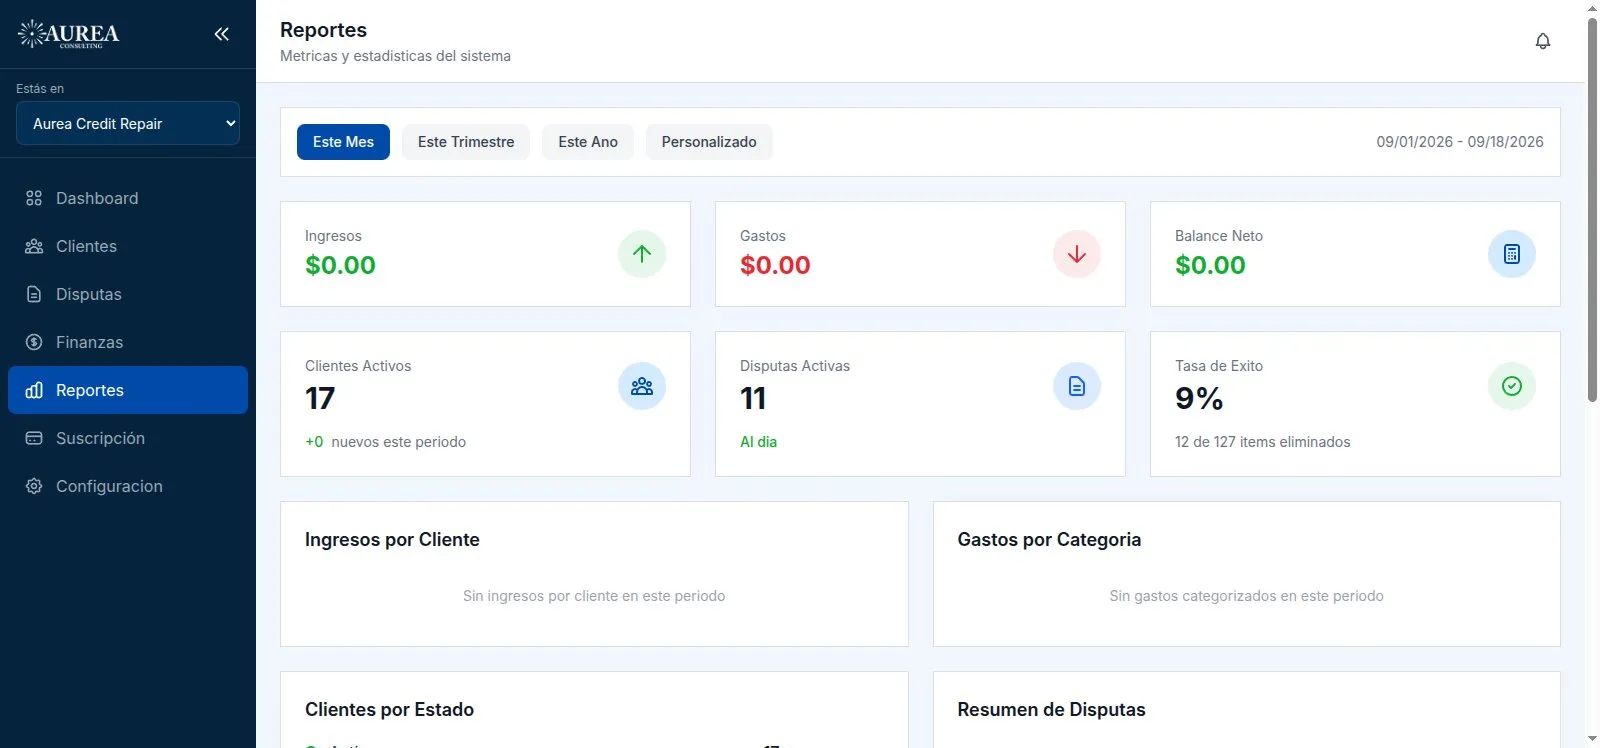Click the Reportes bar-chart icon in sidebar

[34, 390]
